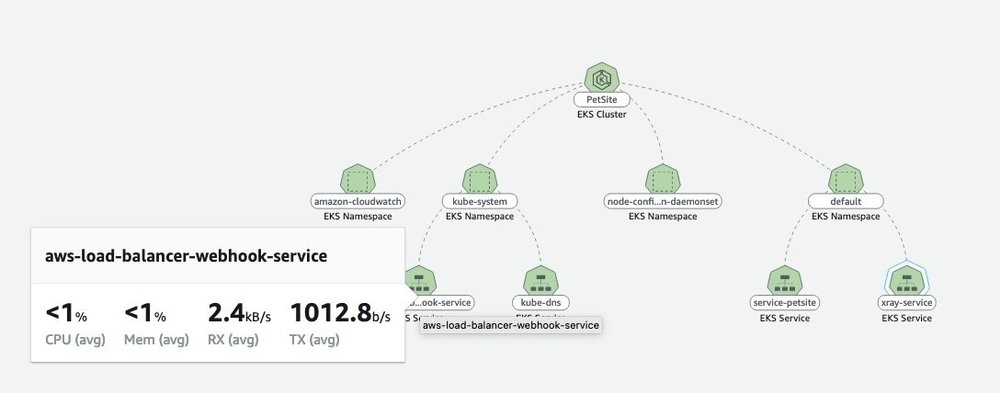Click the service-petsite label pill
Image resolution: width=1000 pixels, height=393 pixels.
[784, 302]
